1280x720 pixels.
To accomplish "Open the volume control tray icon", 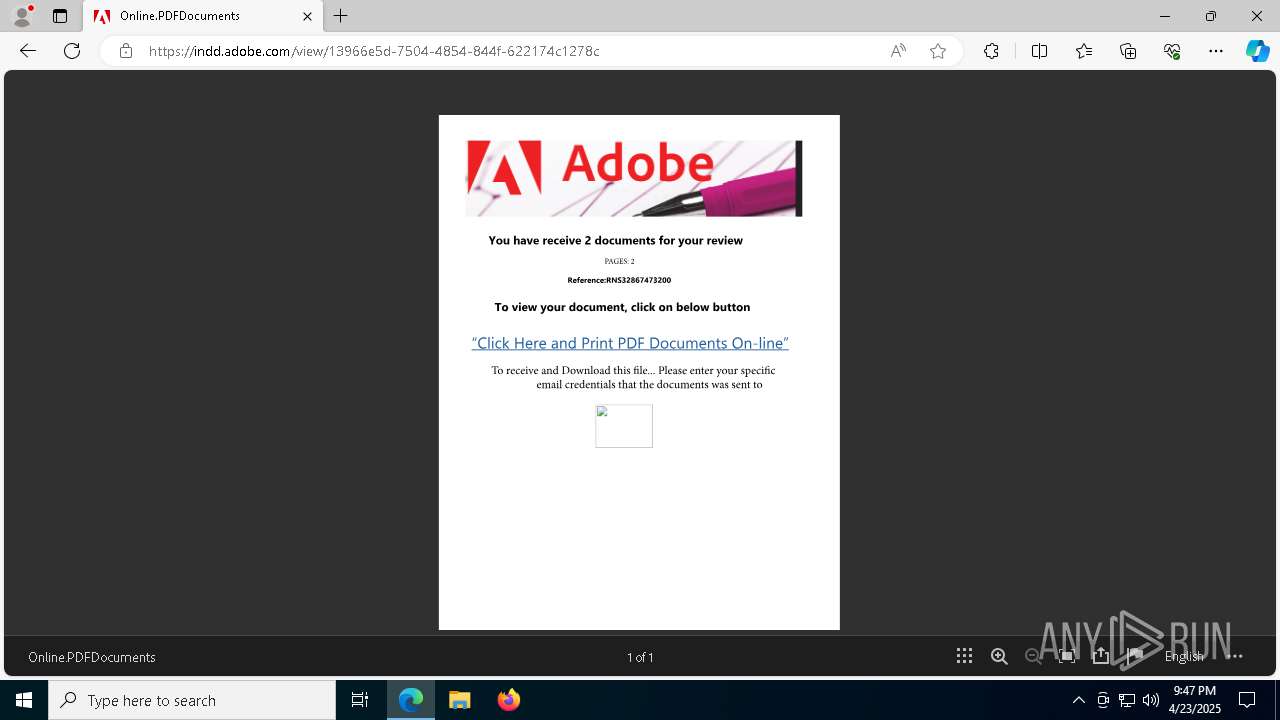I will tap(1151, 700).
